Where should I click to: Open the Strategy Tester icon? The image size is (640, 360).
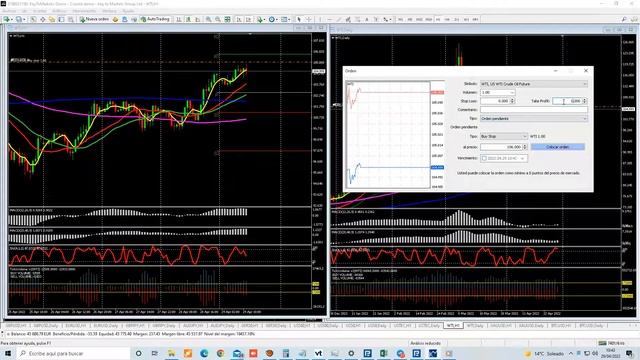coord(71,19)
